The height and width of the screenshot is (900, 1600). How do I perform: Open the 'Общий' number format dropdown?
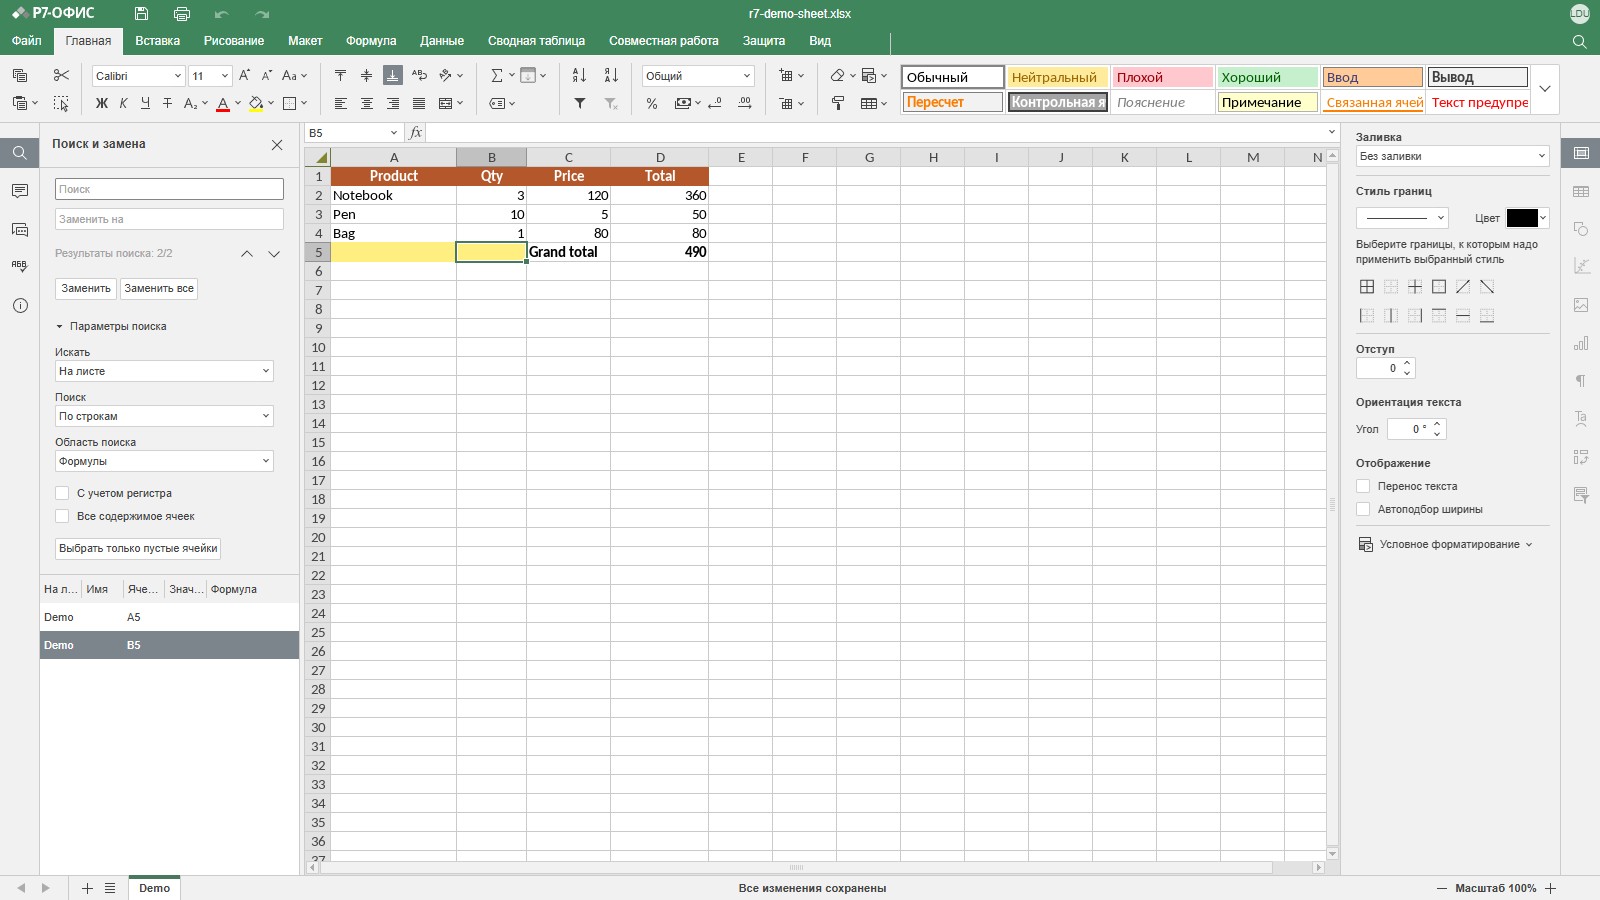(x=698, y=76)
